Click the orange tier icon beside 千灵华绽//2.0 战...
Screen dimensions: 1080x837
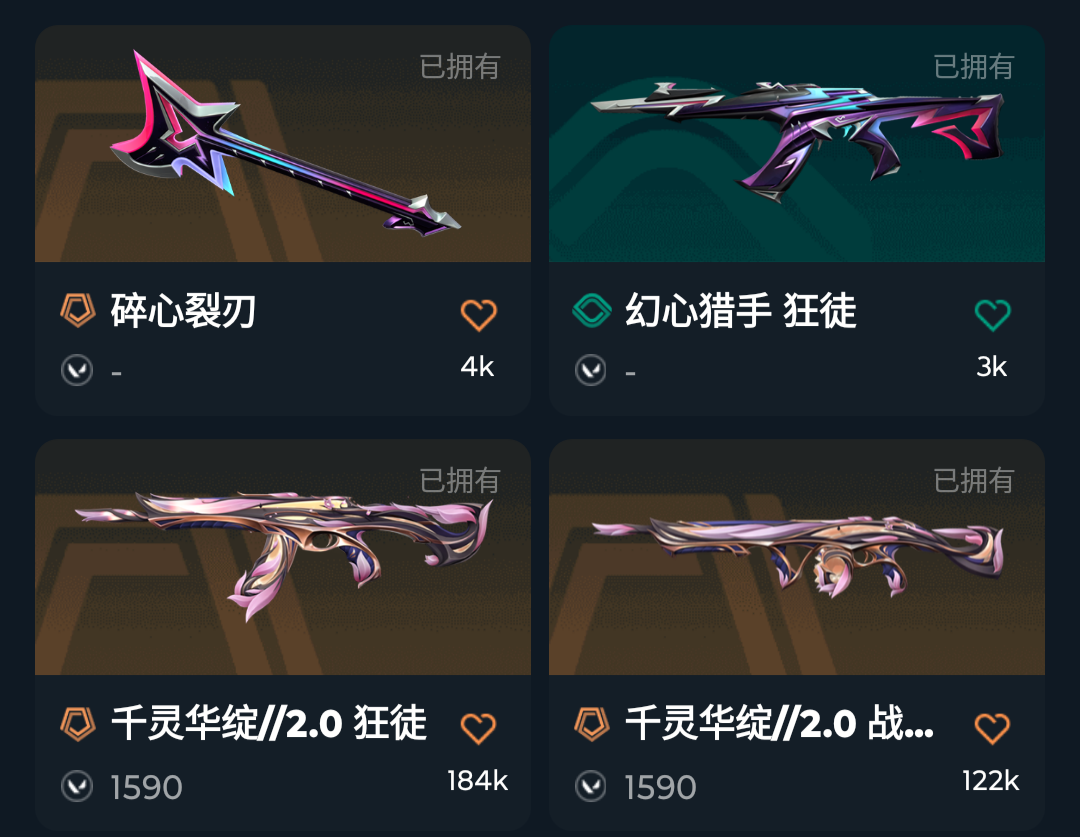pyautogui.click(x=592, y=724)
